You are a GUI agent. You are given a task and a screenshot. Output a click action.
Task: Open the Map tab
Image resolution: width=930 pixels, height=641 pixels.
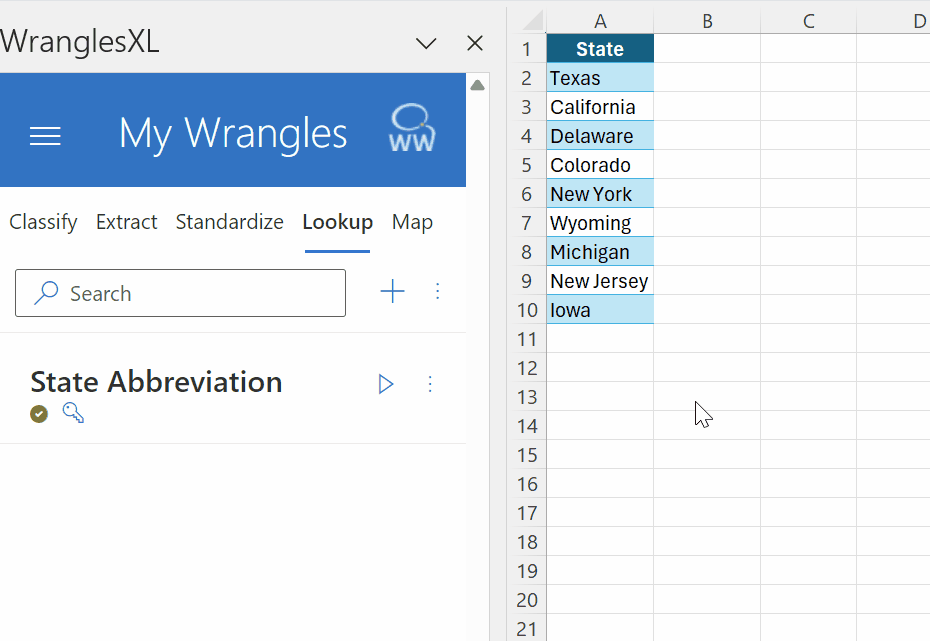click(x=412, y=222)
